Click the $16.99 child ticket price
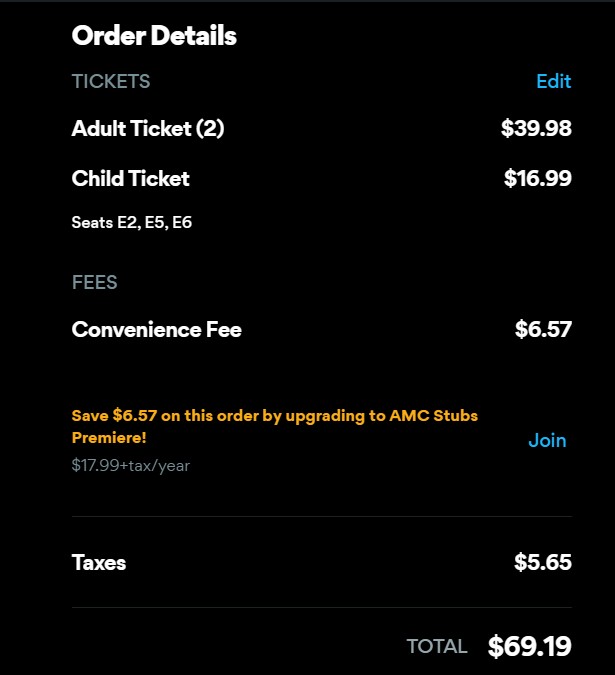Image resolution: width=615 pixels, height=675 pixels. pyautogui.click(x=538, y=179)
